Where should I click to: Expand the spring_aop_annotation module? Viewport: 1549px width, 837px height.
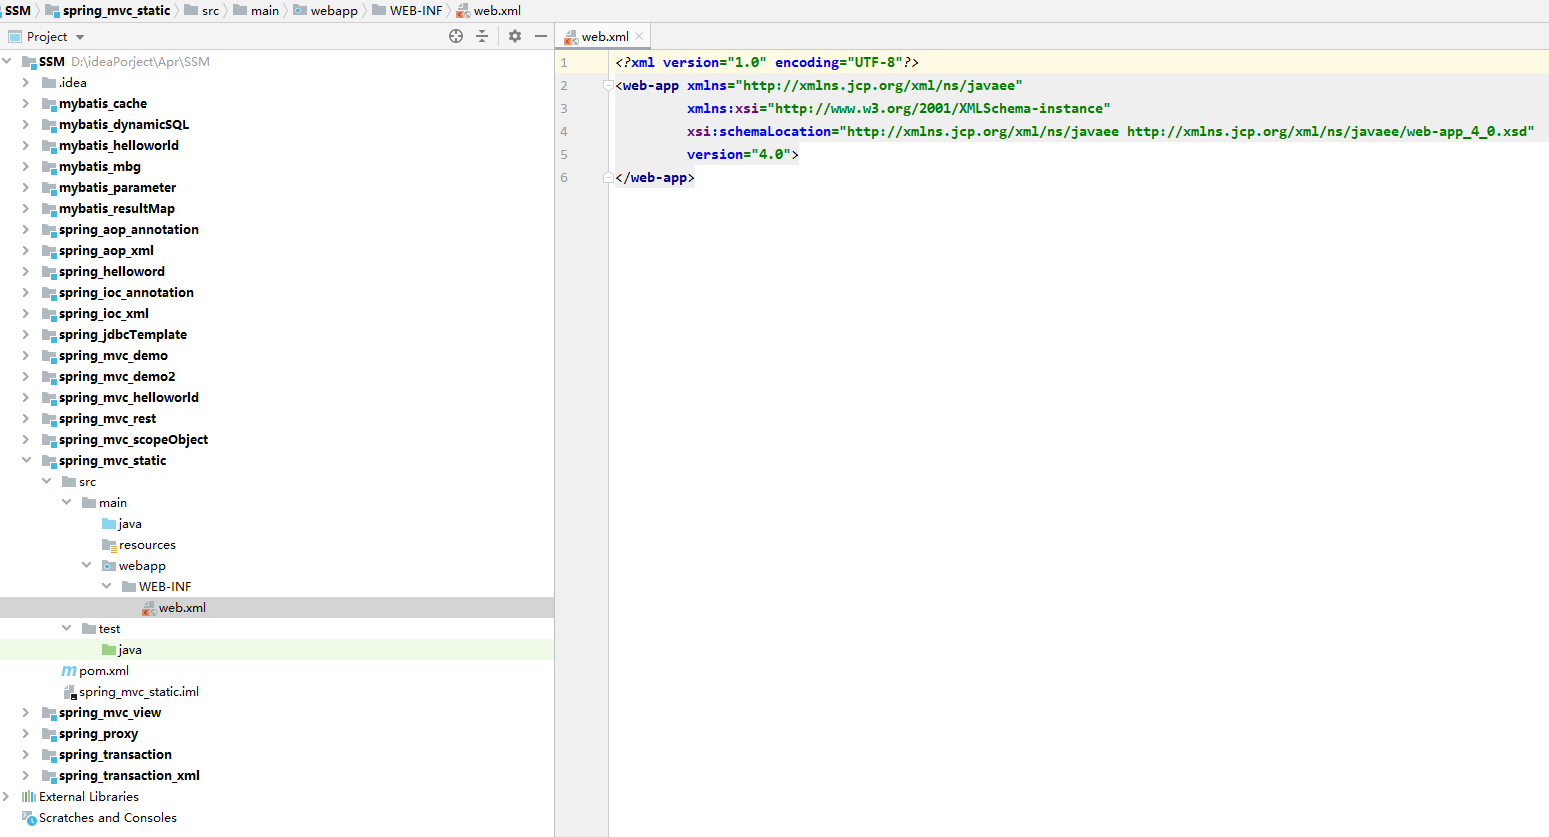26,229
